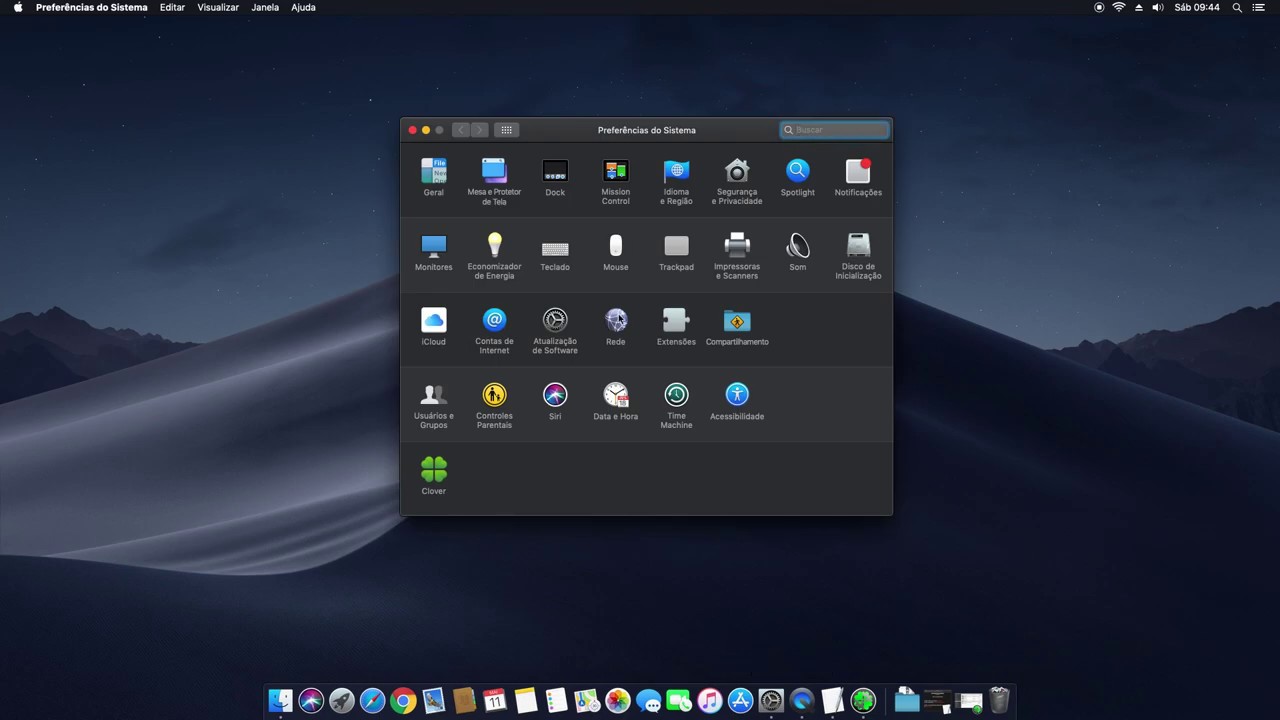Open Disco de Inicialização preferences
The width and height of the screenshot is (1280, 720).
coord(858,256)
